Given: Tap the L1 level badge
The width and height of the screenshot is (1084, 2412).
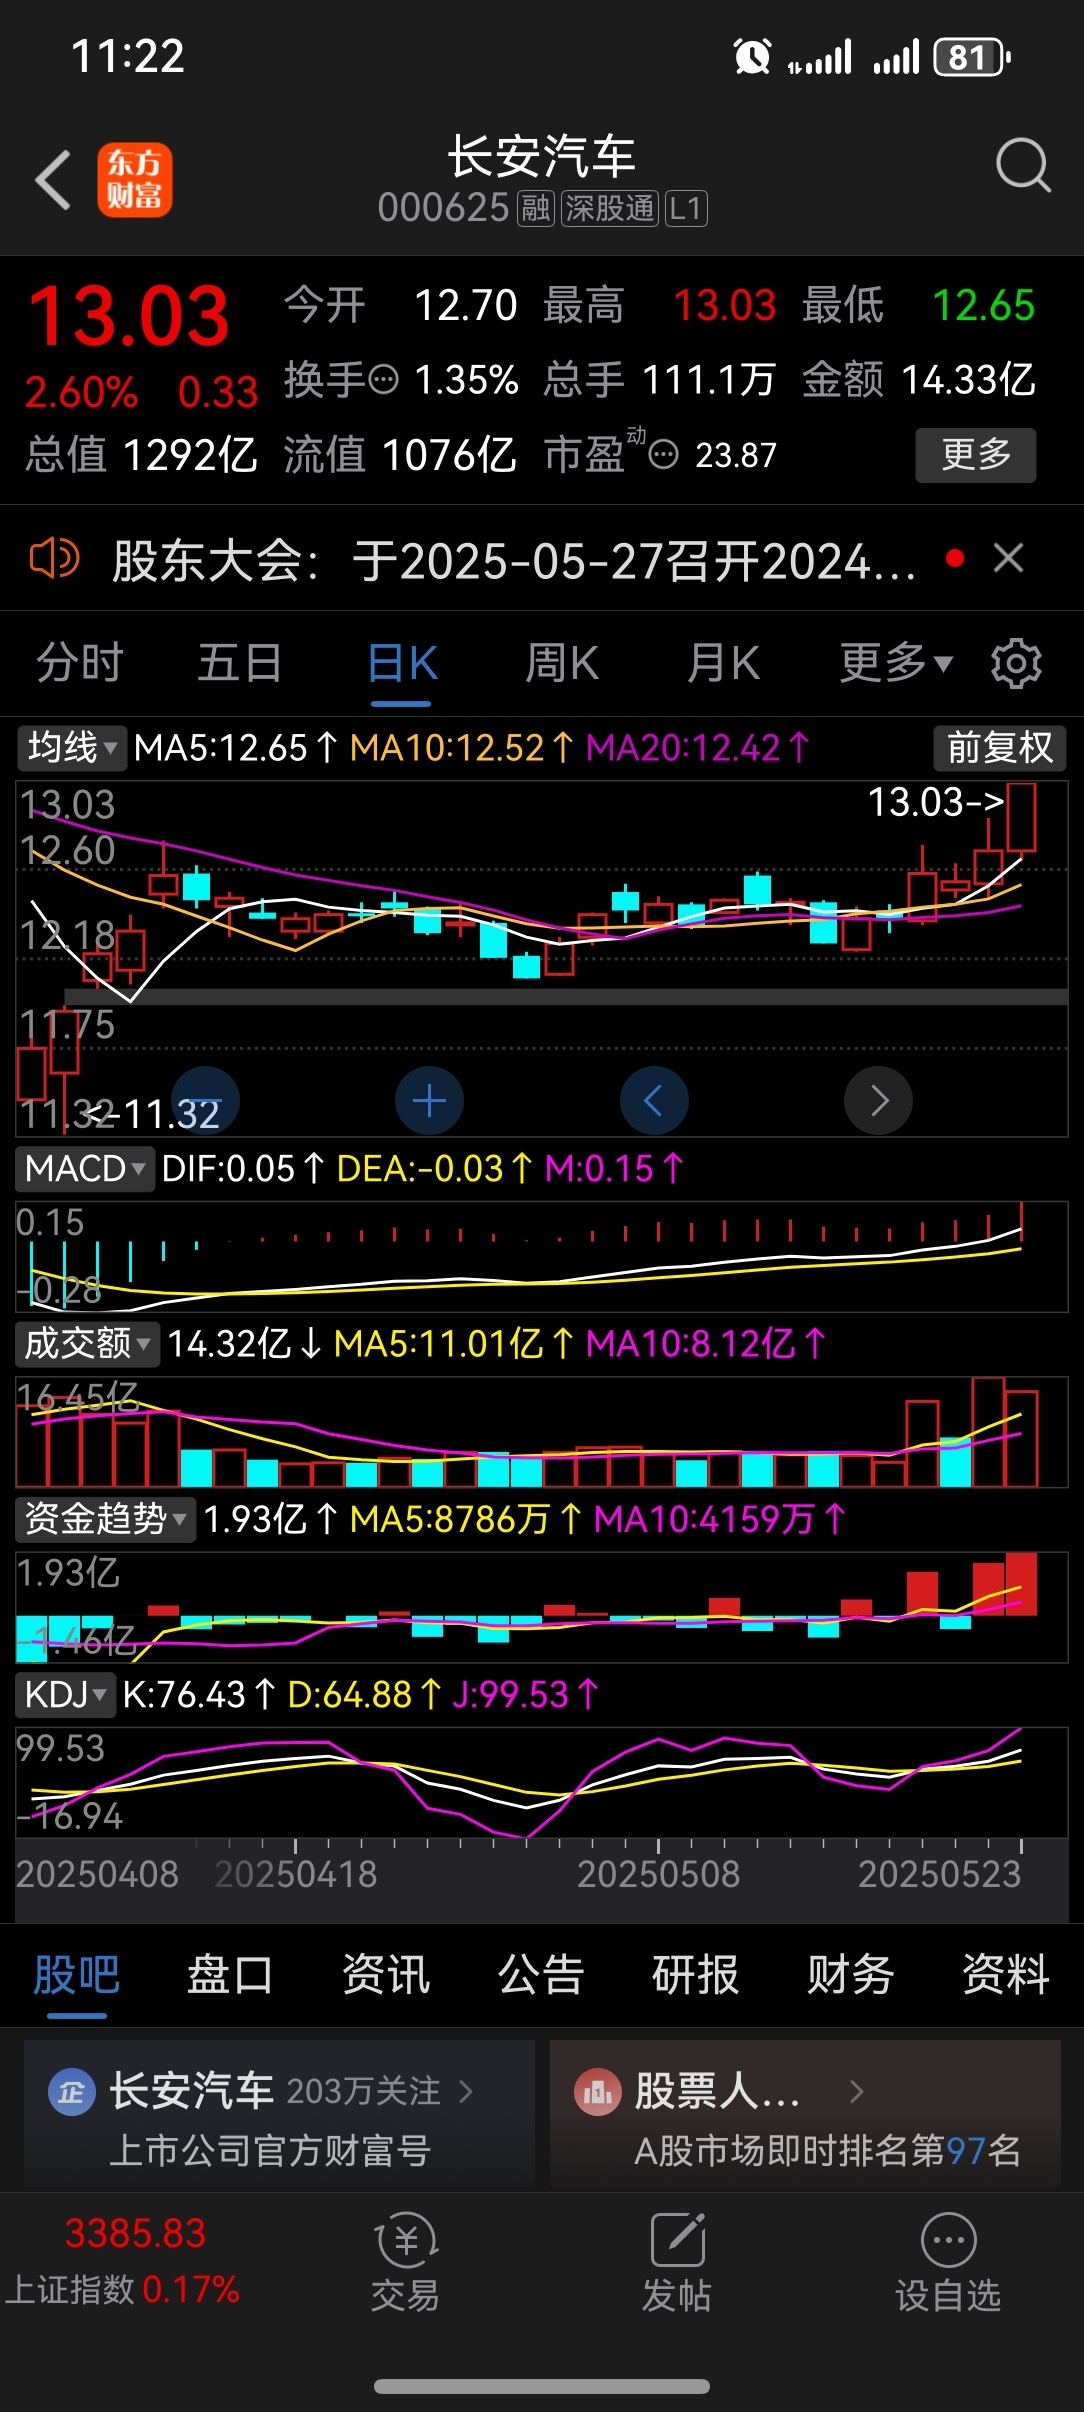Looking at the screenshot, I should coord(686,209).
